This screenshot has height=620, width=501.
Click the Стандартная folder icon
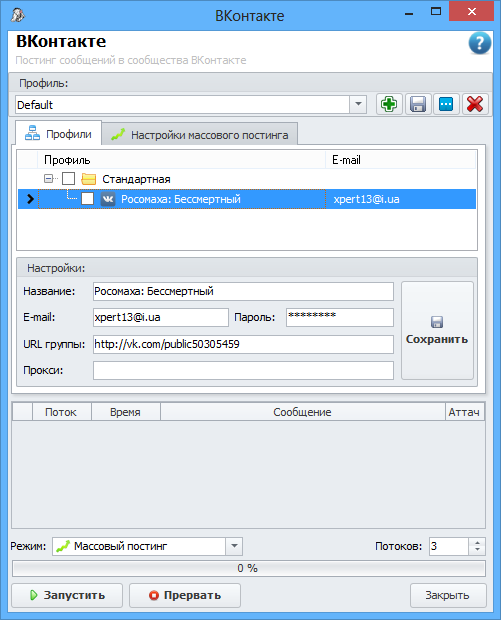89,179
